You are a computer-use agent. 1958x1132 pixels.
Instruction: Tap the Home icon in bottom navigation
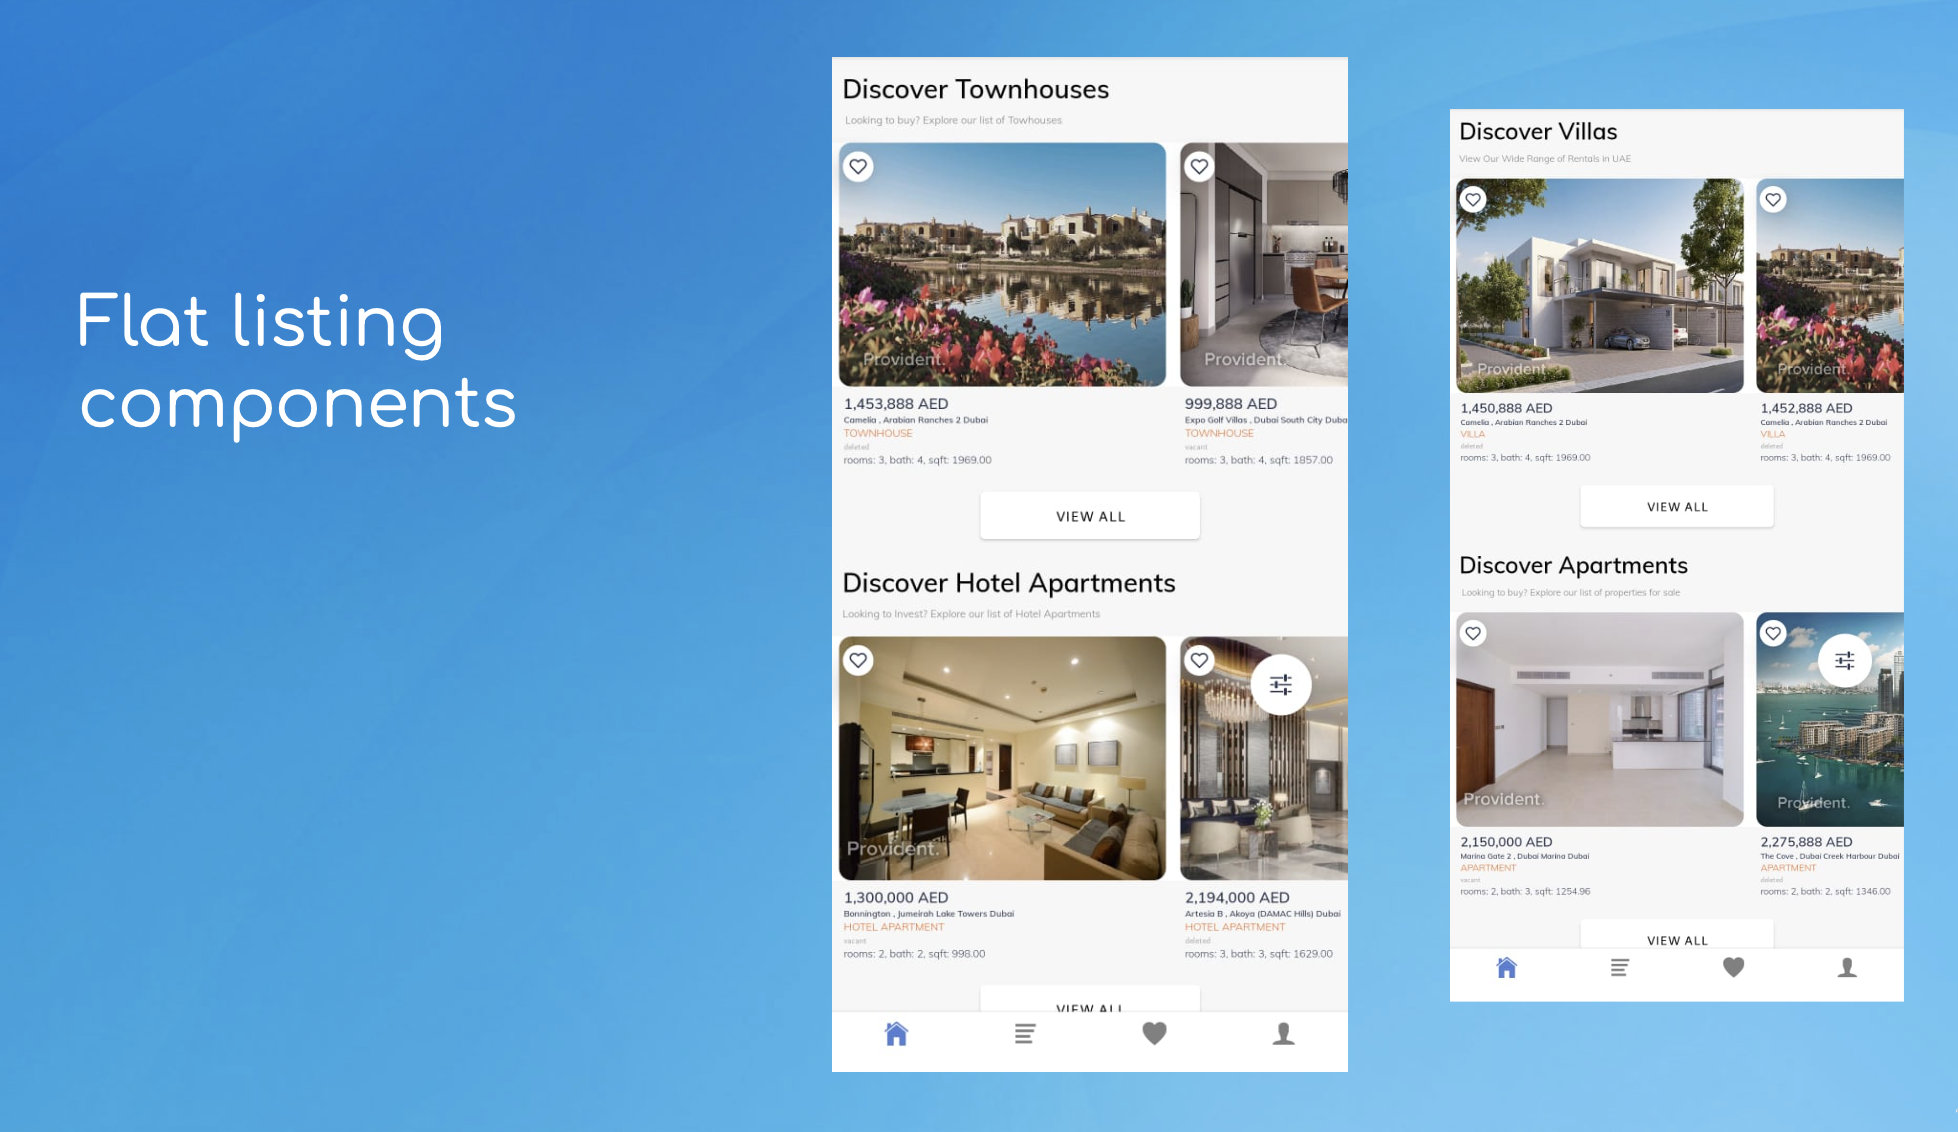[895, 1038]
